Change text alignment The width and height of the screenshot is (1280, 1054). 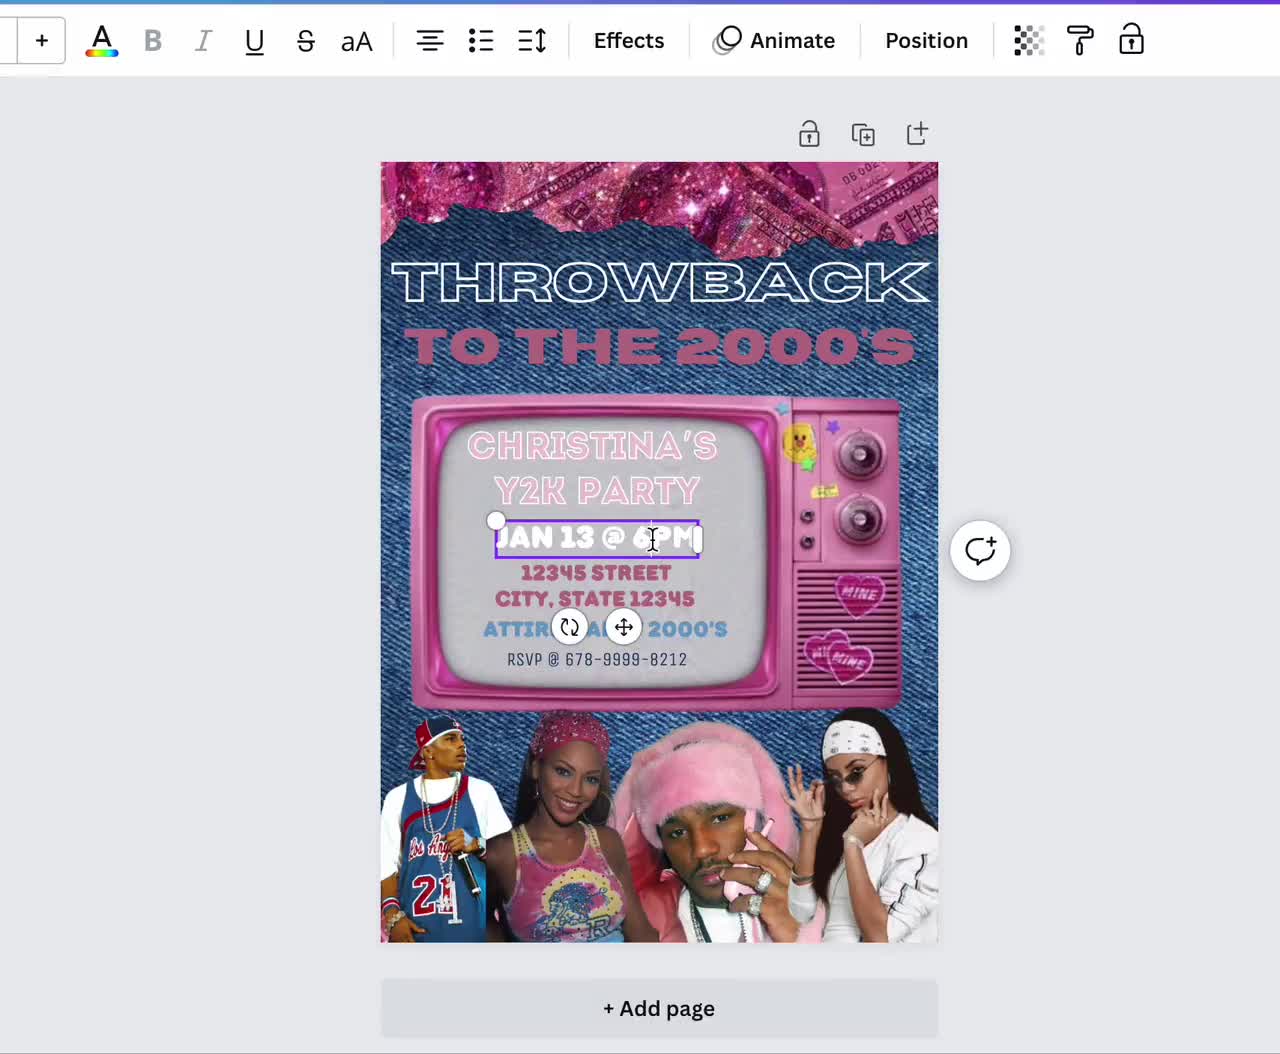430,41
